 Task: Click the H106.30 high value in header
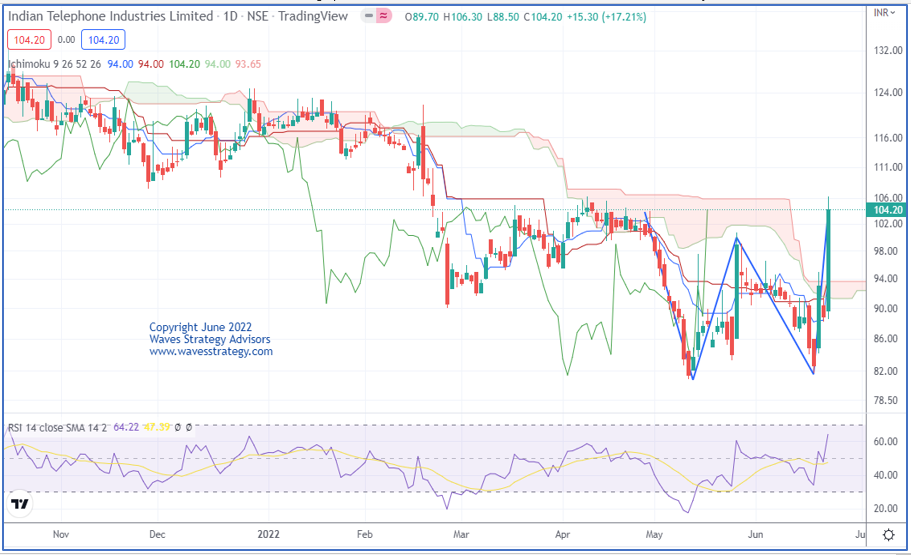[x=462, y=17]
